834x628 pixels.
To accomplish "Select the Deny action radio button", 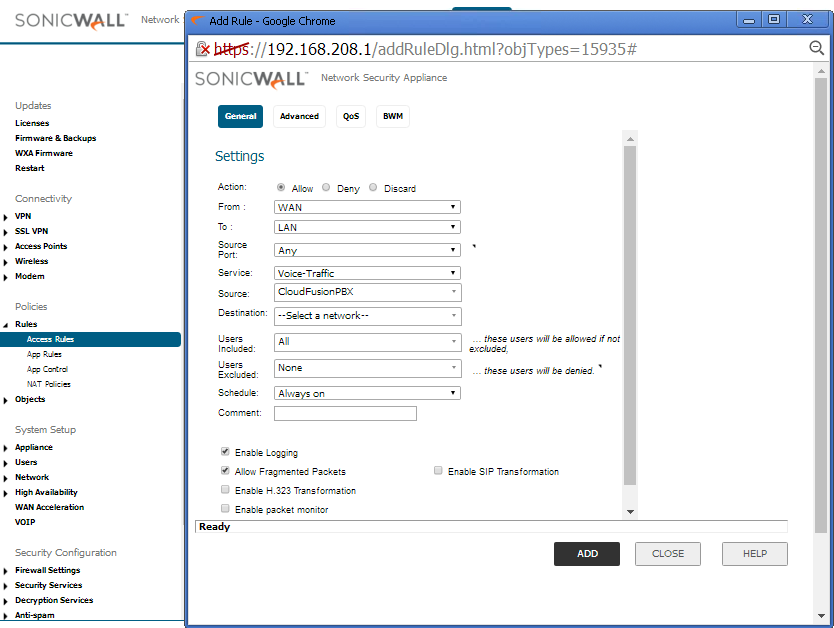I will pyautogui.click(x=326, y=188).
